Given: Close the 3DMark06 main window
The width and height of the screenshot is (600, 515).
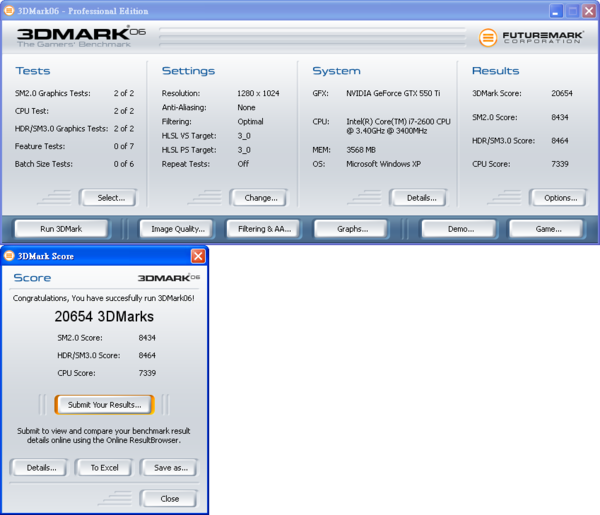Looking at the screenshot, I should coord(589,11).
